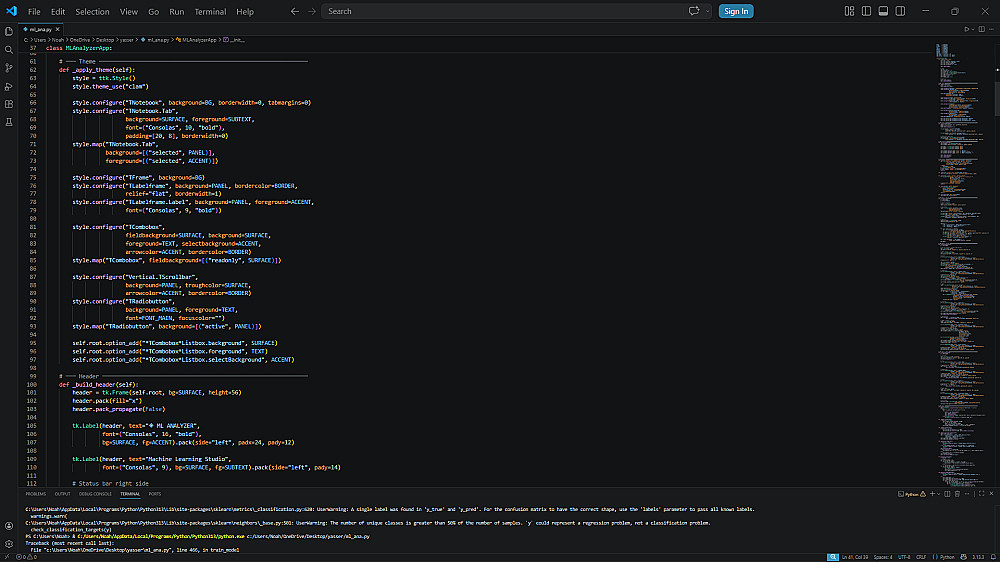Open the Extensions view
Image resolution: width=1000 pixels, height=562 pixels.
[9, 103]
